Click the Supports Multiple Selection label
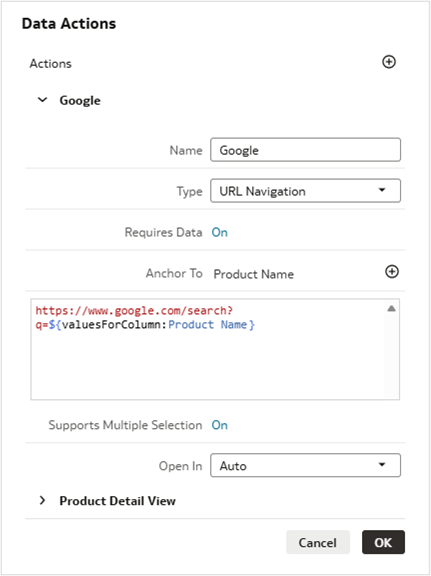Viewport: 431px width, 576px height. (x=125, y=425)
